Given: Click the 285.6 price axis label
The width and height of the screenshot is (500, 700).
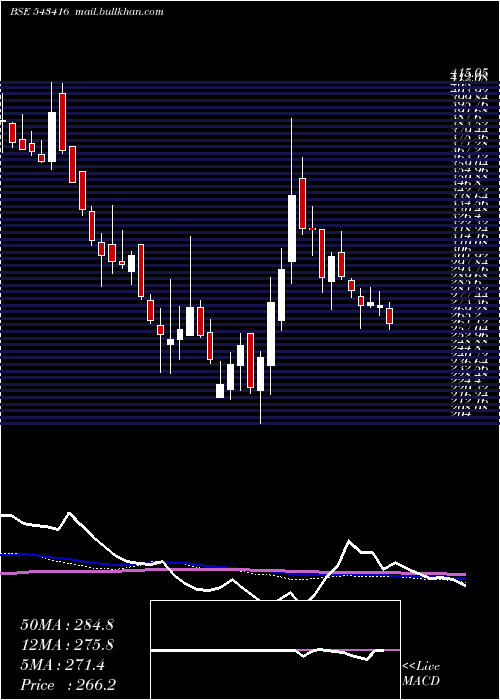Looking at the screenshot, I should [467, 280].
